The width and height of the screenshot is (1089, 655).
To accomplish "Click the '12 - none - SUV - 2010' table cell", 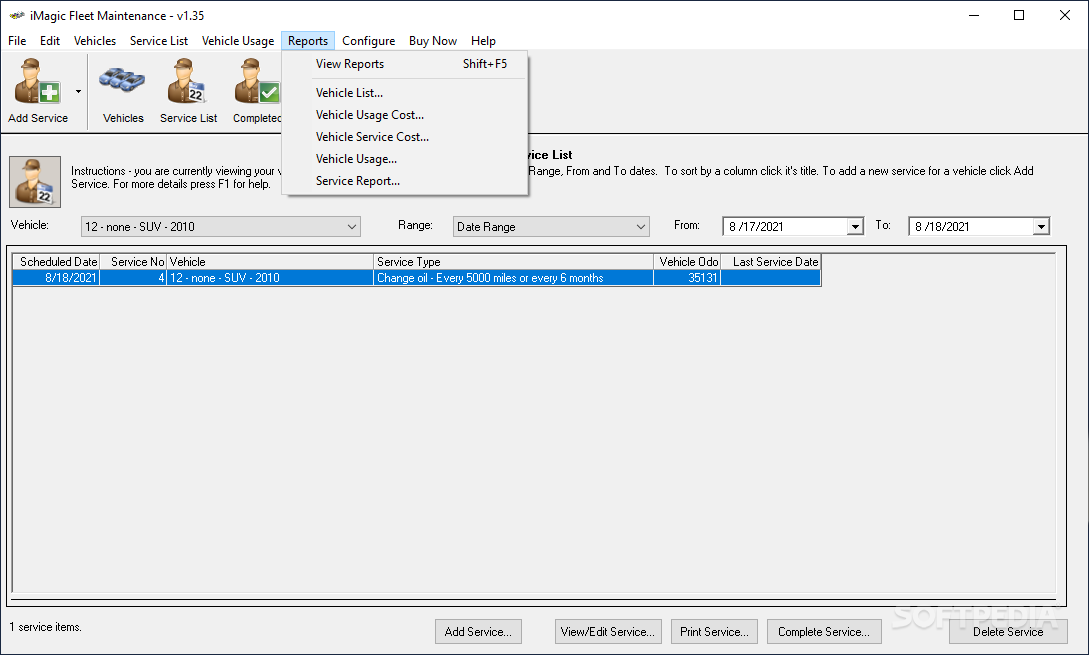I will tap(270, 278).
